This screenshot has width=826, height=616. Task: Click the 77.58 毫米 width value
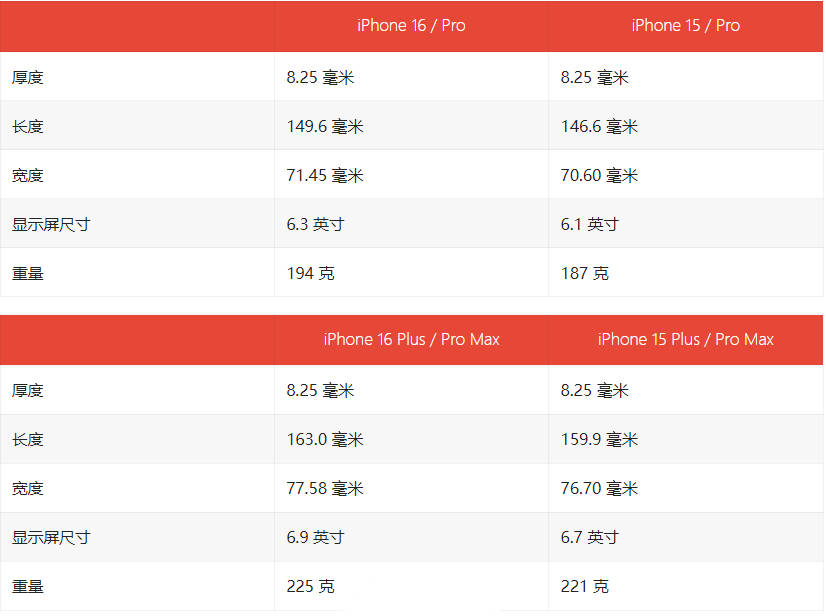[324, 489]
